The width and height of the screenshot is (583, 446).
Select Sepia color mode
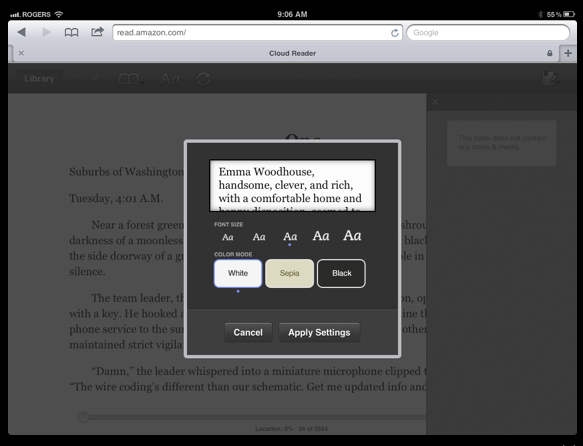289,273
